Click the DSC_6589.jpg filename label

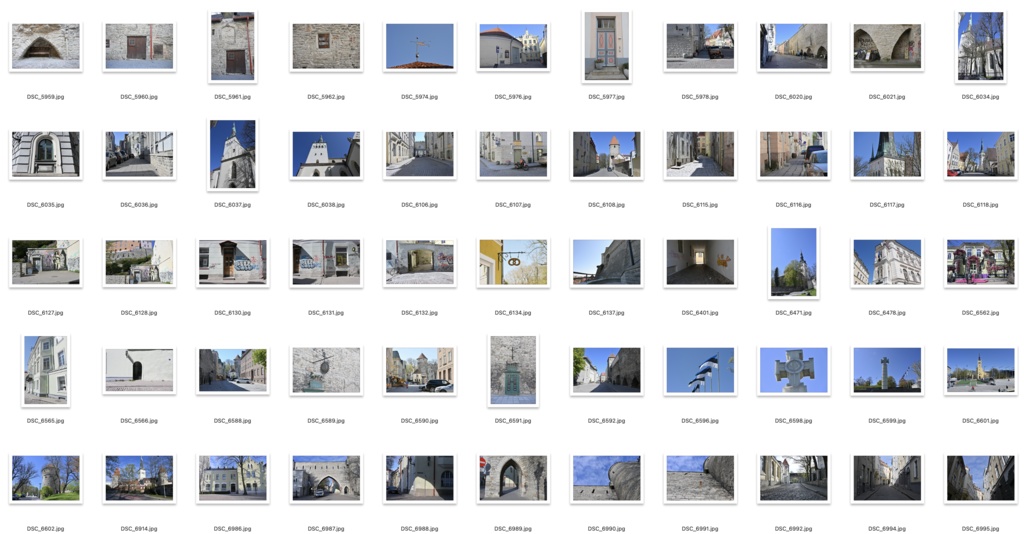(x=326, y=421)
